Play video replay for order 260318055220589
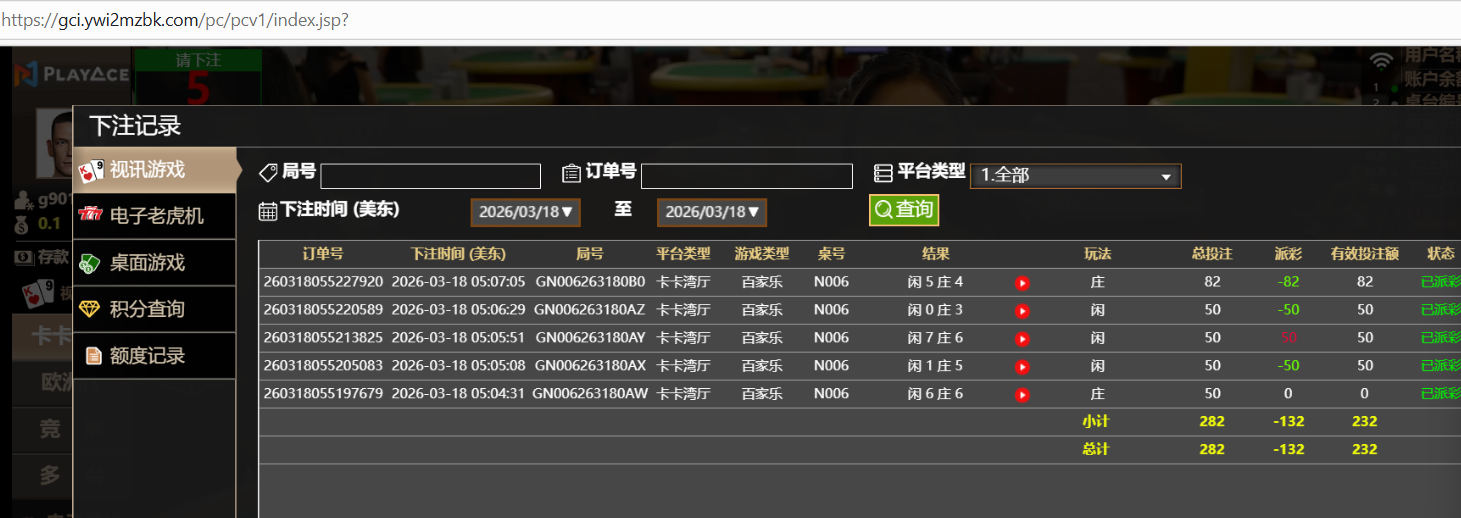The width and height of the screenshot is (1461, 518). tap(1022, 311)
